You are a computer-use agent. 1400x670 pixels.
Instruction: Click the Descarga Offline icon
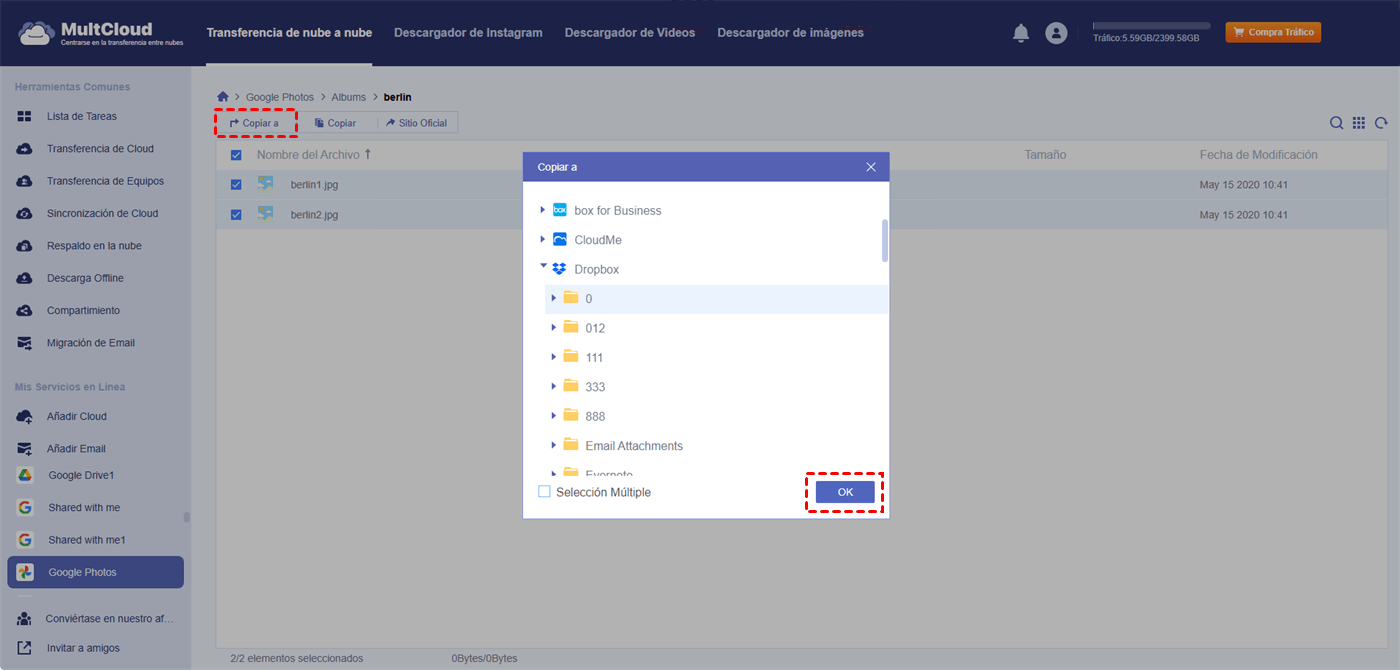(x=25, y=278)
